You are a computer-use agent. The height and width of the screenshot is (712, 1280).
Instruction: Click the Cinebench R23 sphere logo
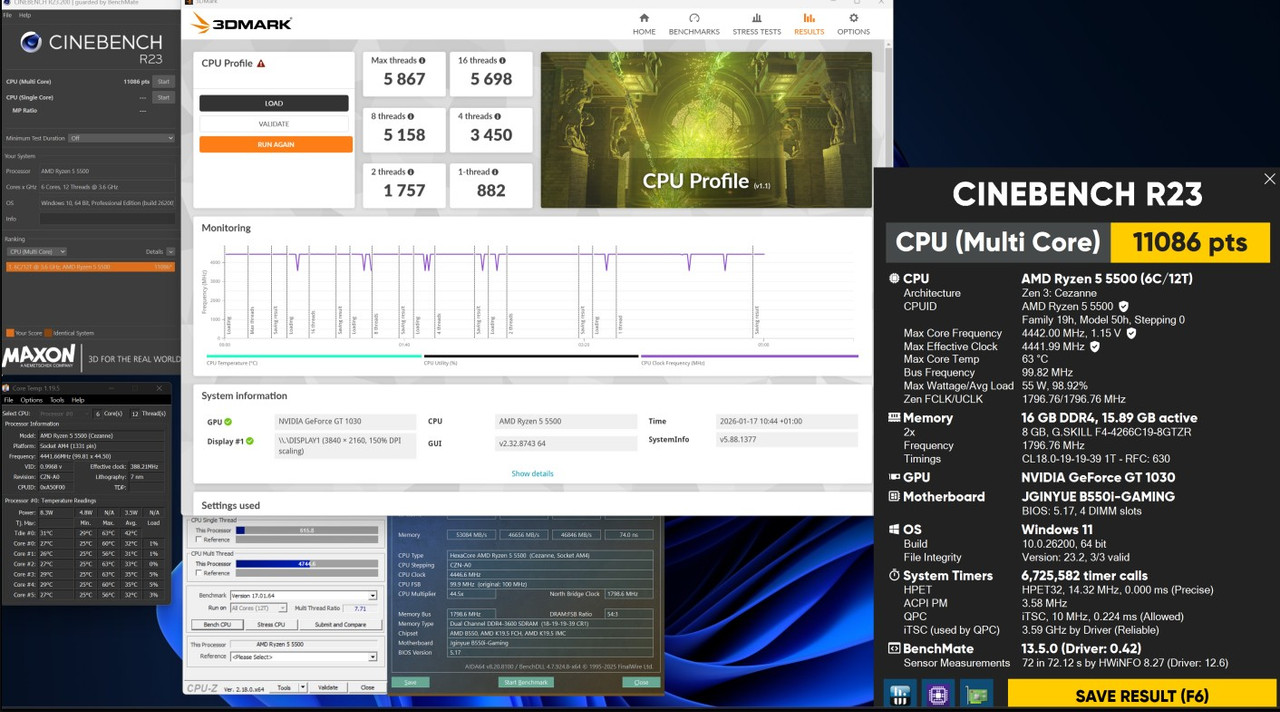pyautogui.click(x=31, y=42)
